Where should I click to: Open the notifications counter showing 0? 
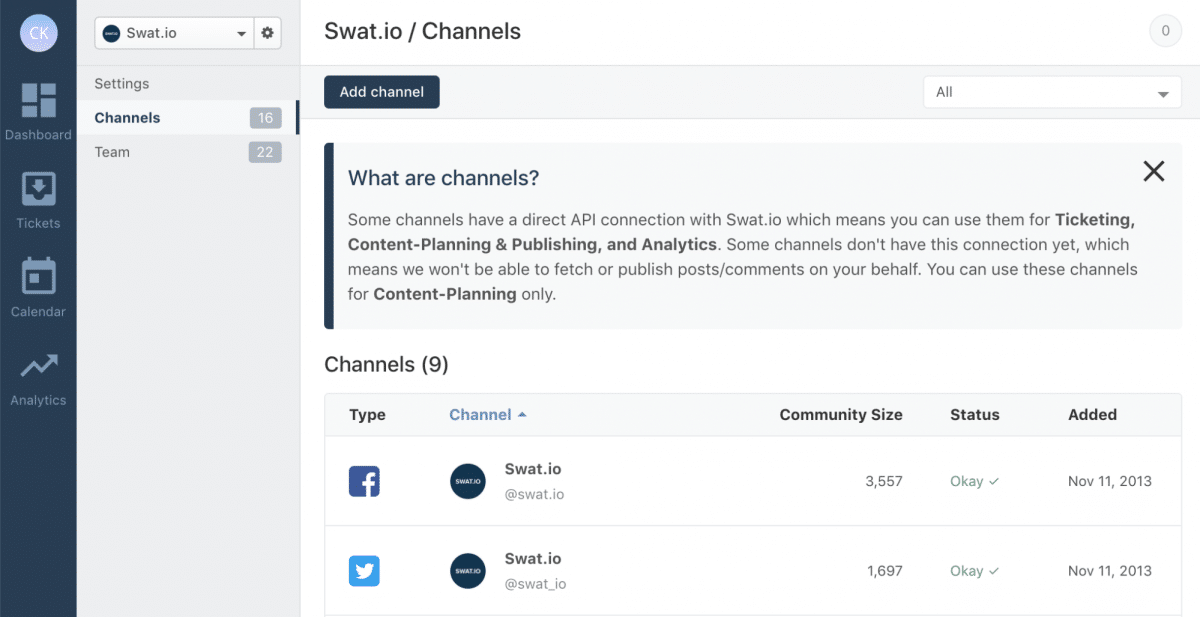click(x=1164, y=32)
